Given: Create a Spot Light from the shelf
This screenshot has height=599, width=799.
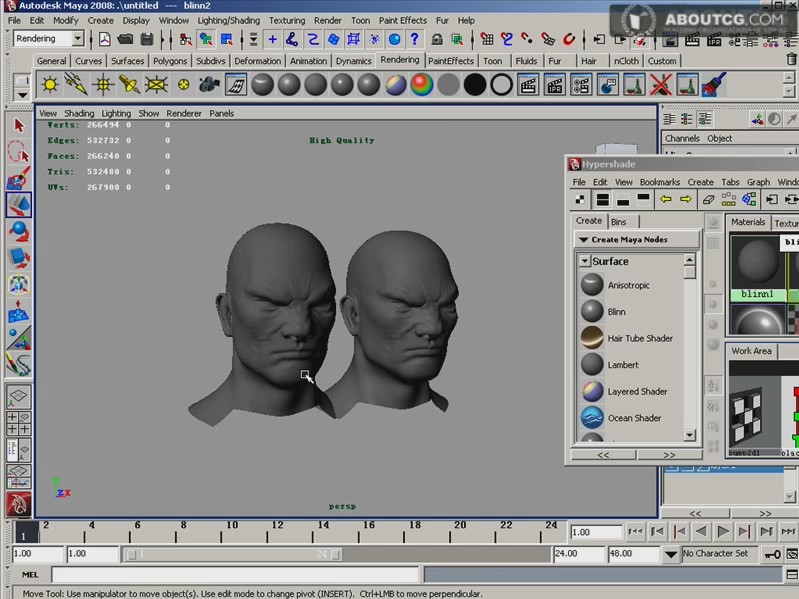Looking at the screenshot, I should (x=129, y=85).
